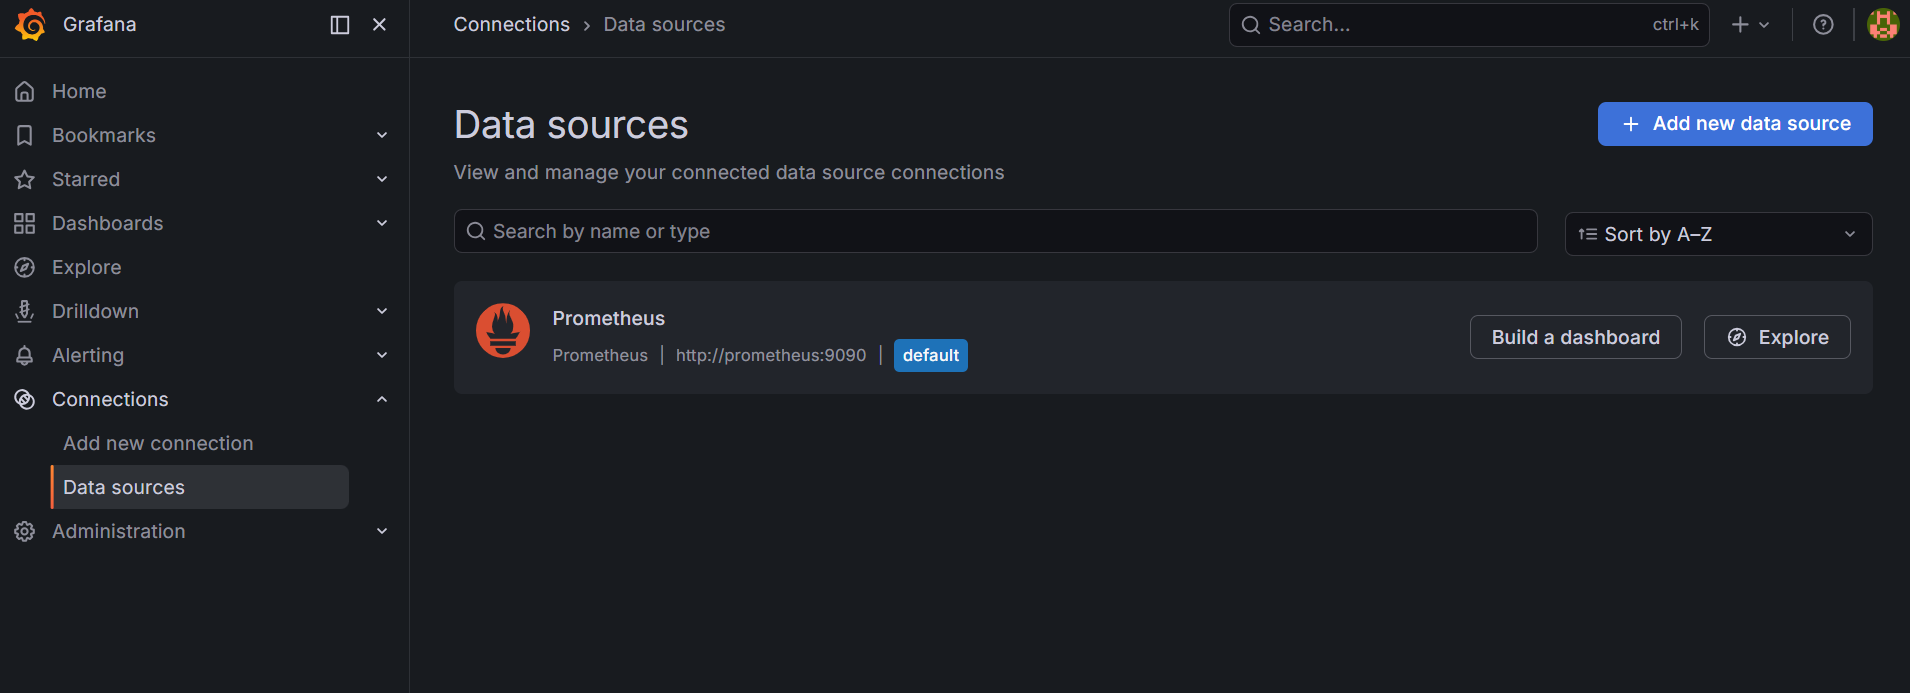
Task: Click the Administration gear icon
Action: tap(25, 531)
